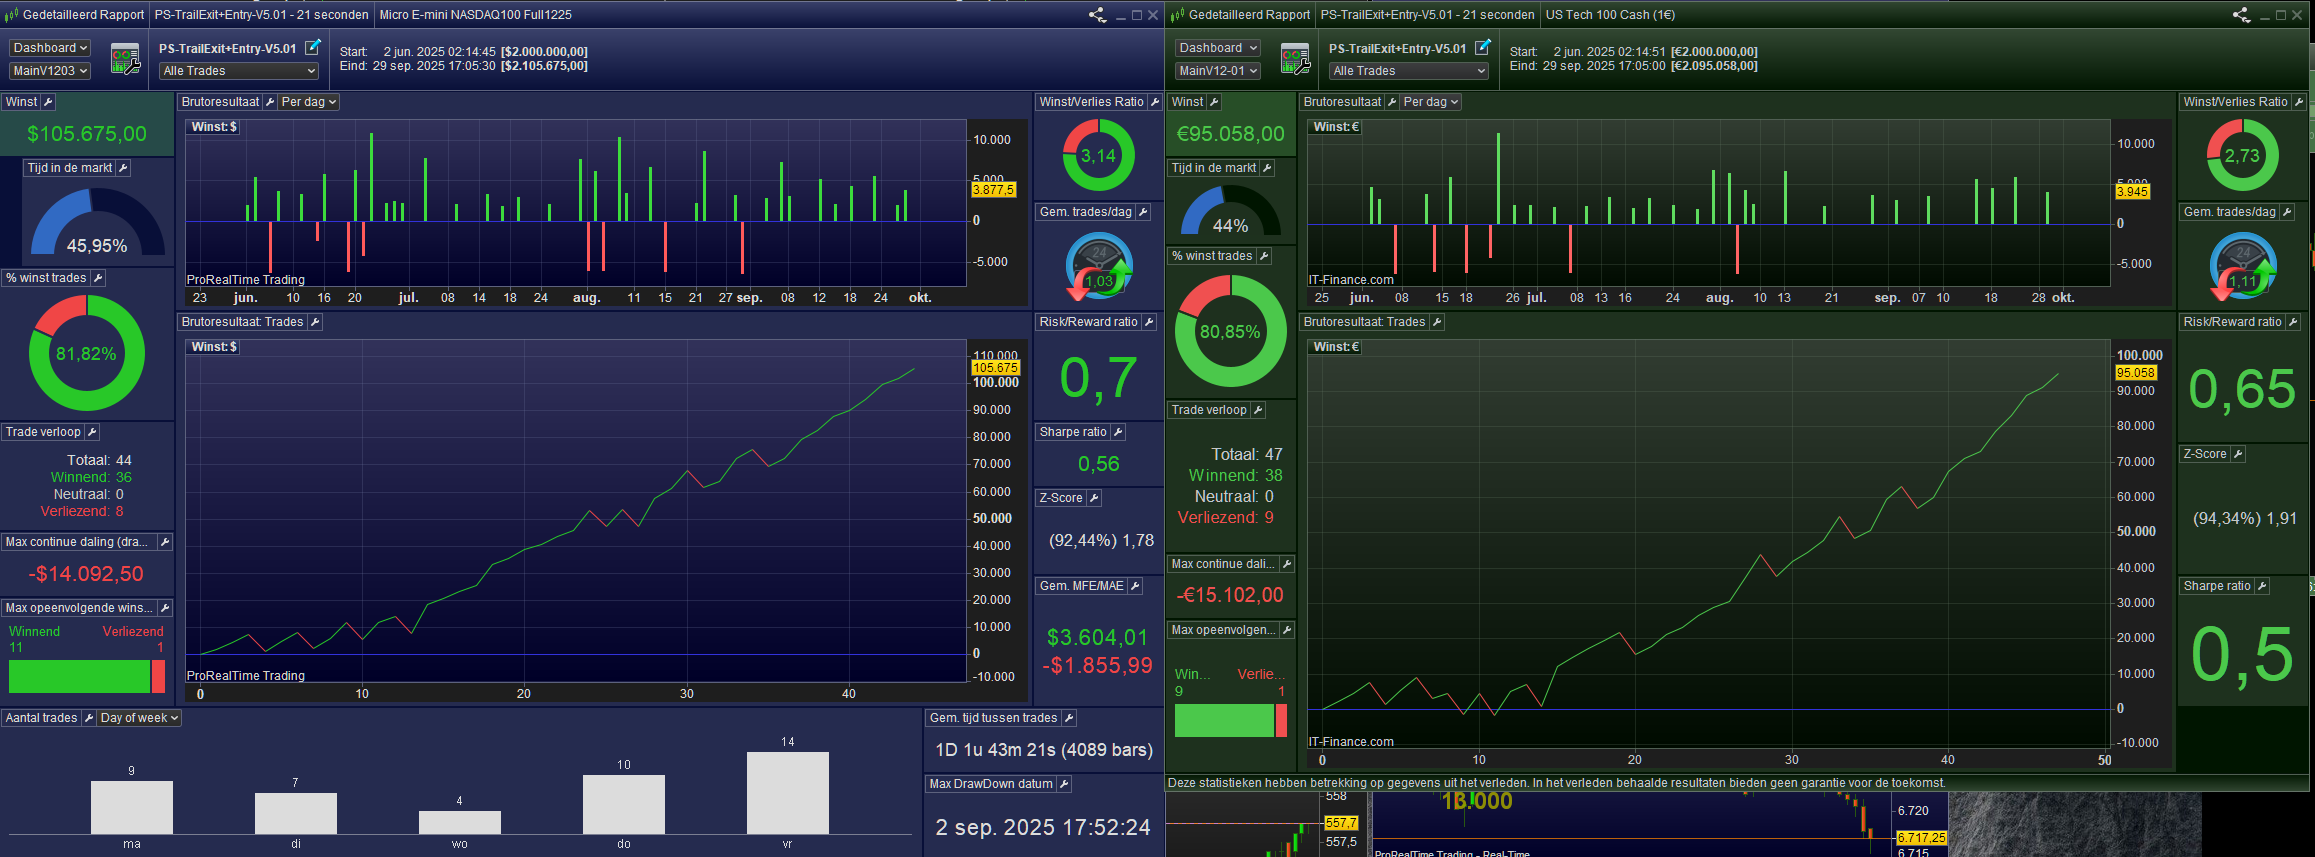Click the 81,82% winning trades donut
The height and width of the screenshot is (857, 2315).
87,353
